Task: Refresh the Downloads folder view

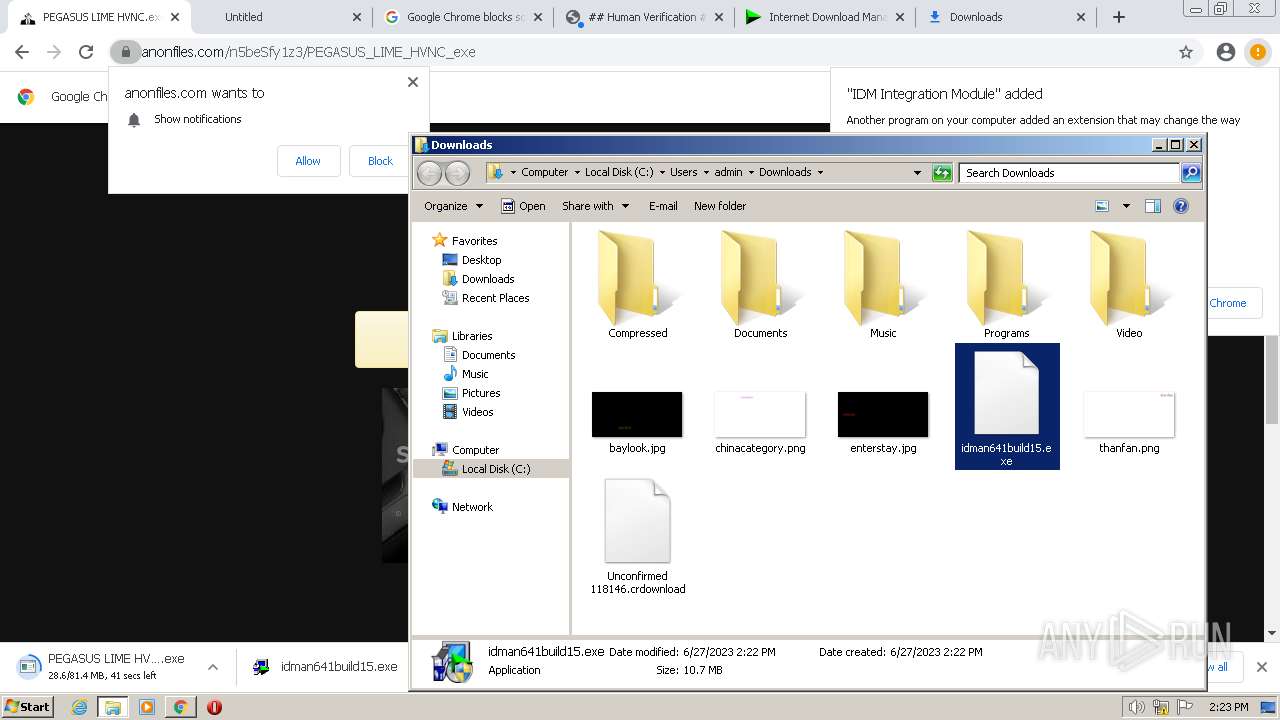Action: (x=942, y=173)
